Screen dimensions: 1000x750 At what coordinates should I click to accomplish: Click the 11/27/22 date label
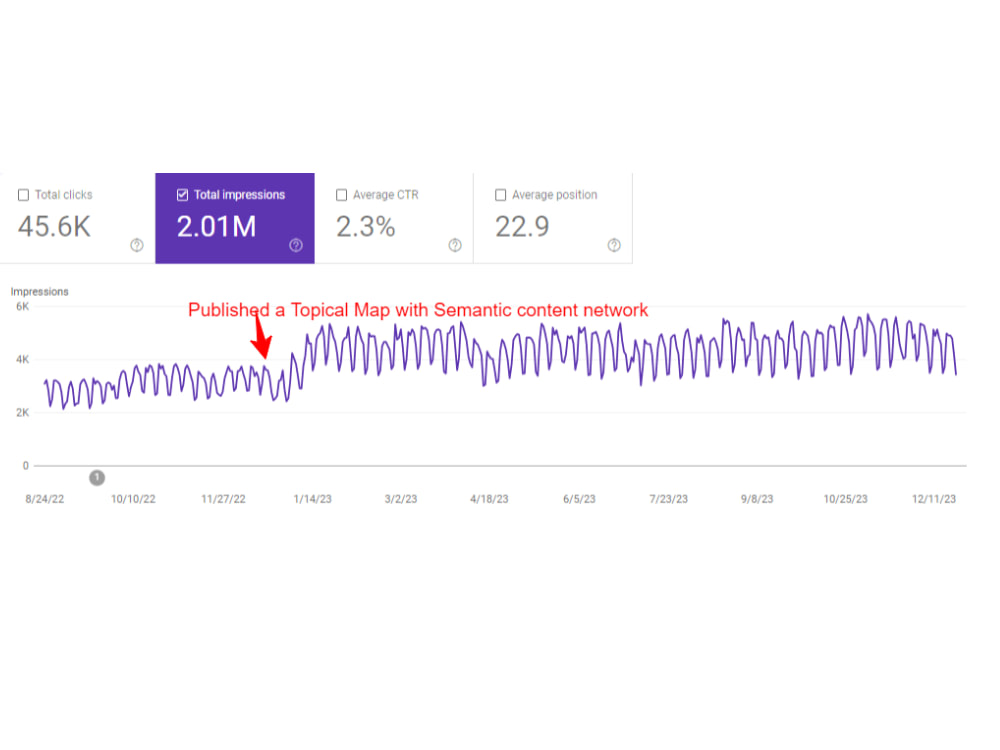223,499
